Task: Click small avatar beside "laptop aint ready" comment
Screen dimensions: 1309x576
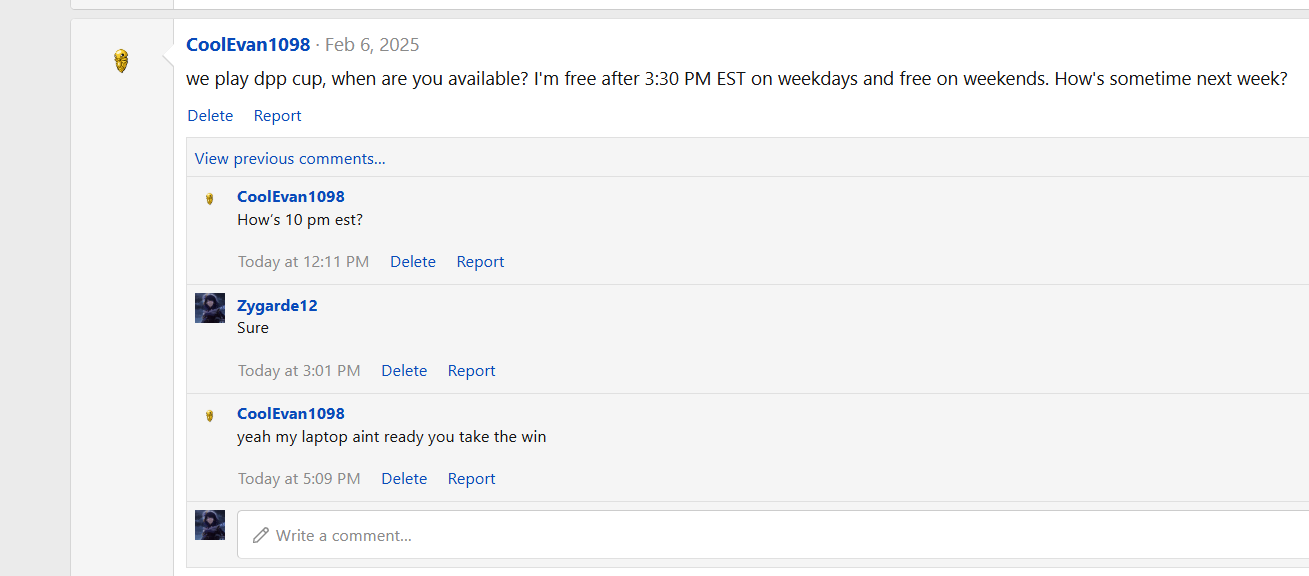Action: tap(210, 415)
